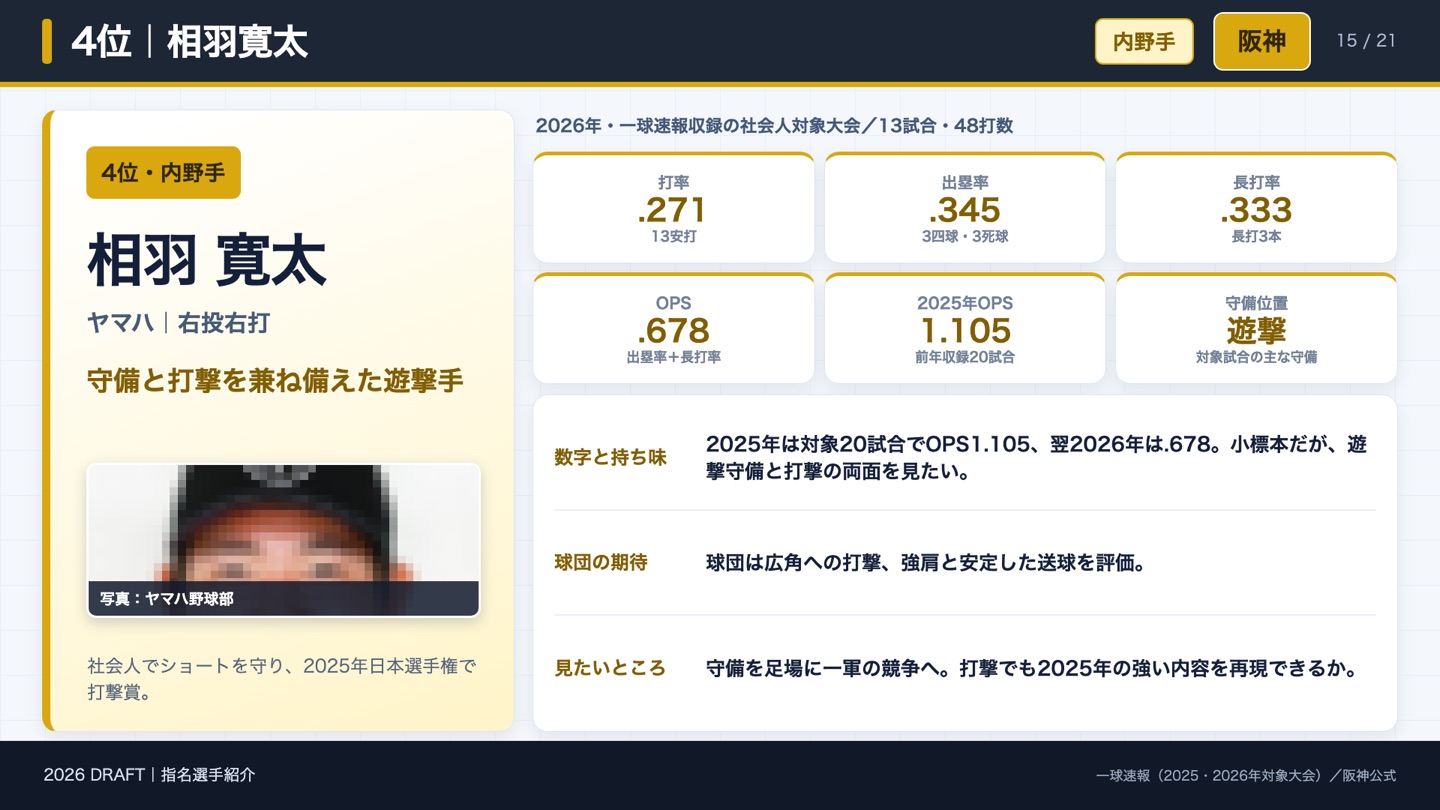Screen dimensions: 1440x810
Task: Click the 4位・内野手 gold tag
Action: [x=163, y=172]
